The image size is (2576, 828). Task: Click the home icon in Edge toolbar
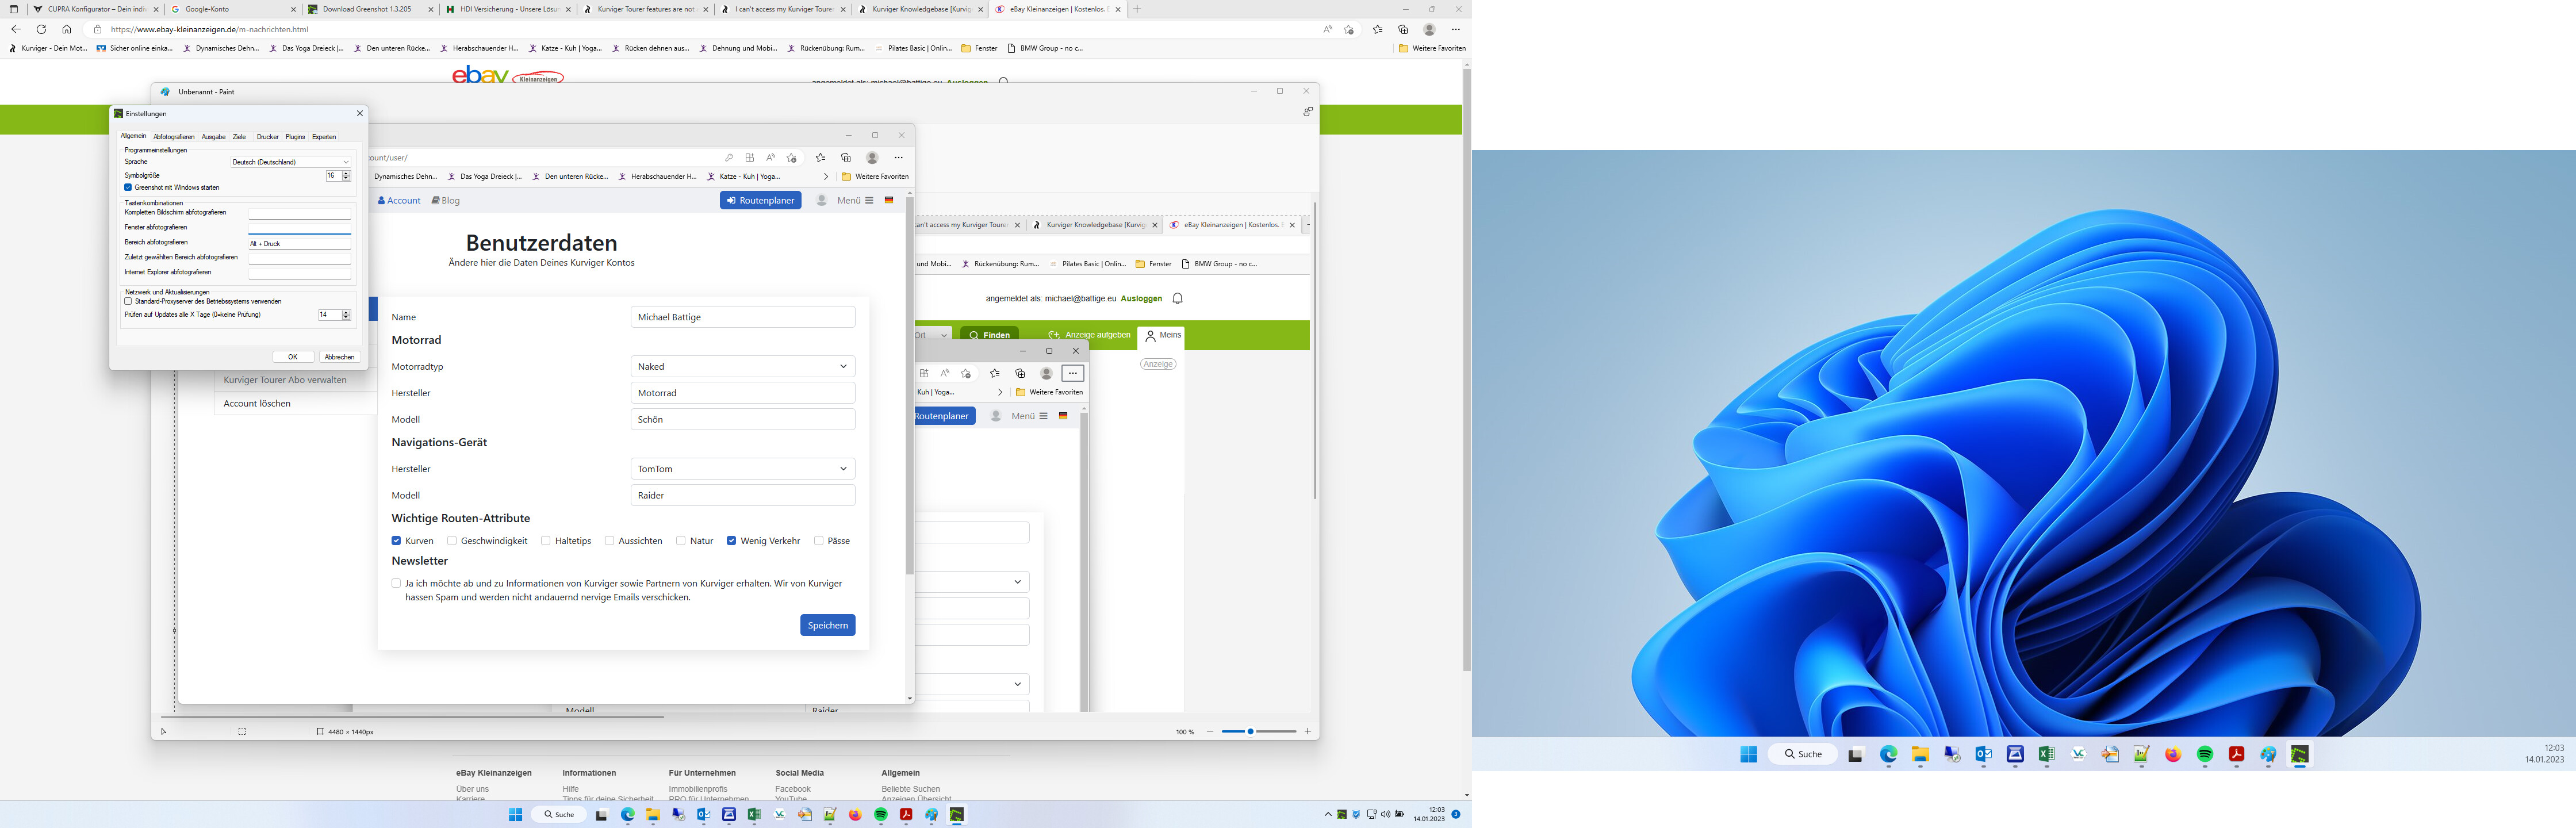[x=66, y=29]
